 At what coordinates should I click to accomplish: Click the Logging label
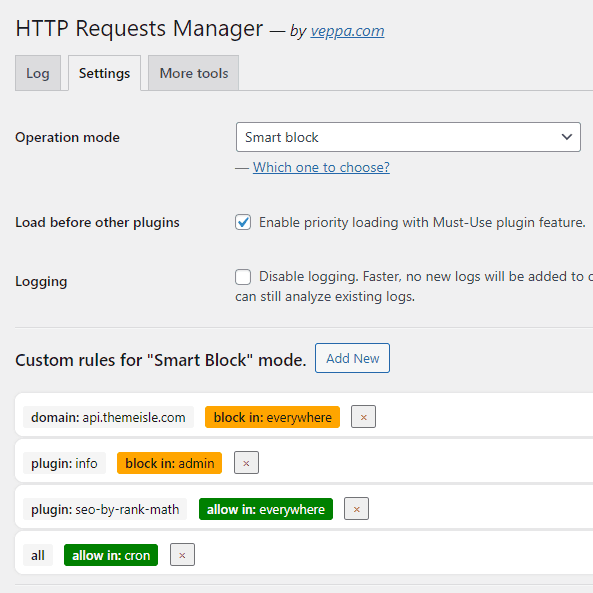pyautogui.click(x=41, y=281)
